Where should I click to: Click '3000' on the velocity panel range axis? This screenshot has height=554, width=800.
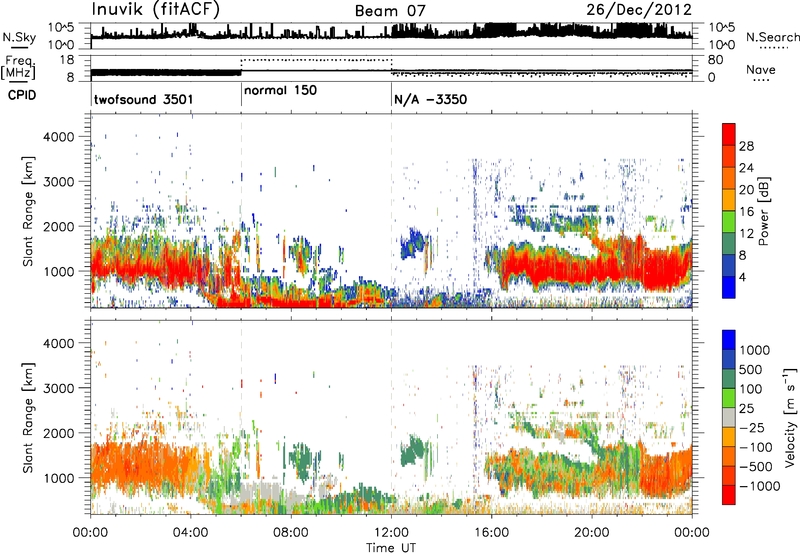pyautogui.click(x=58, y=388)
